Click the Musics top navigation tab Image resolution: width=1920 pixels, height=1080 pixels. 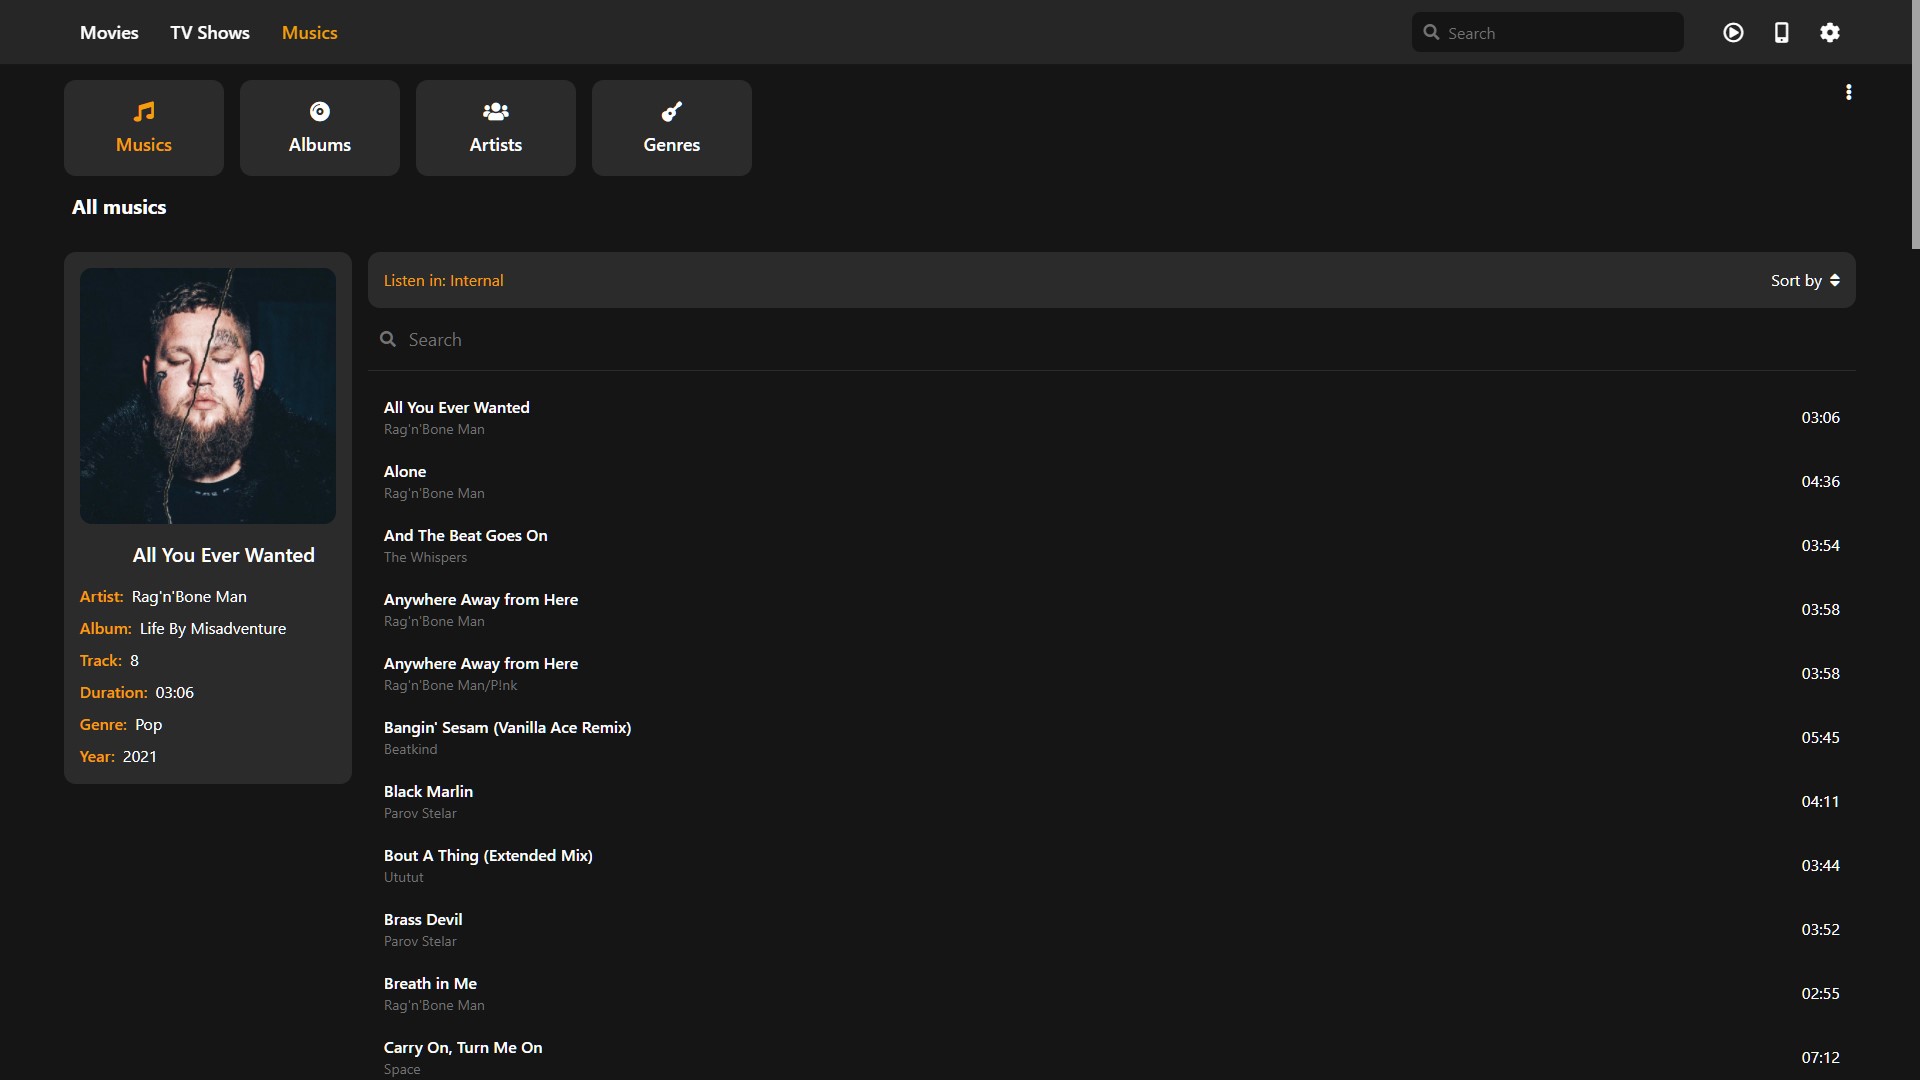[310, 33]
